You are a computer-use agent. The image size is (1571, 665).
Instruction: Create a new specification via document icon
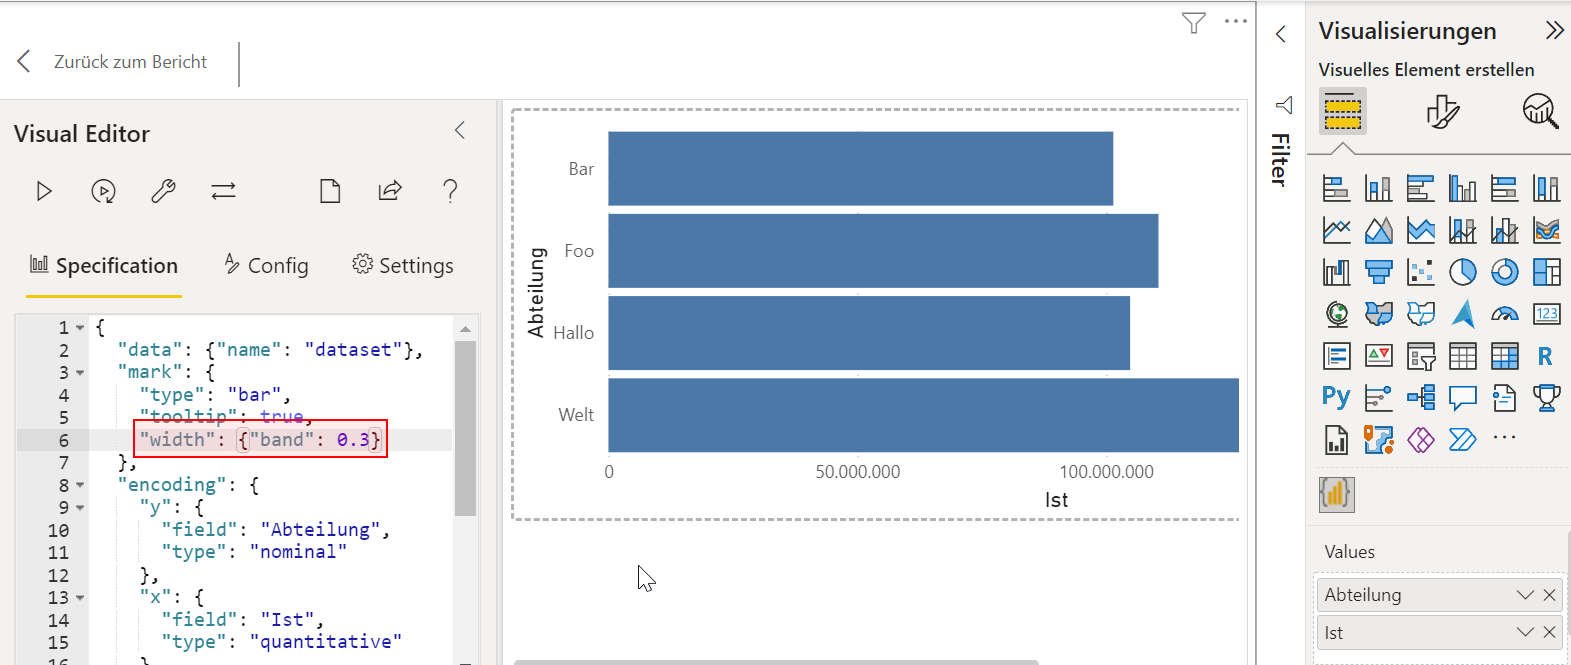[x=330, y=190]
